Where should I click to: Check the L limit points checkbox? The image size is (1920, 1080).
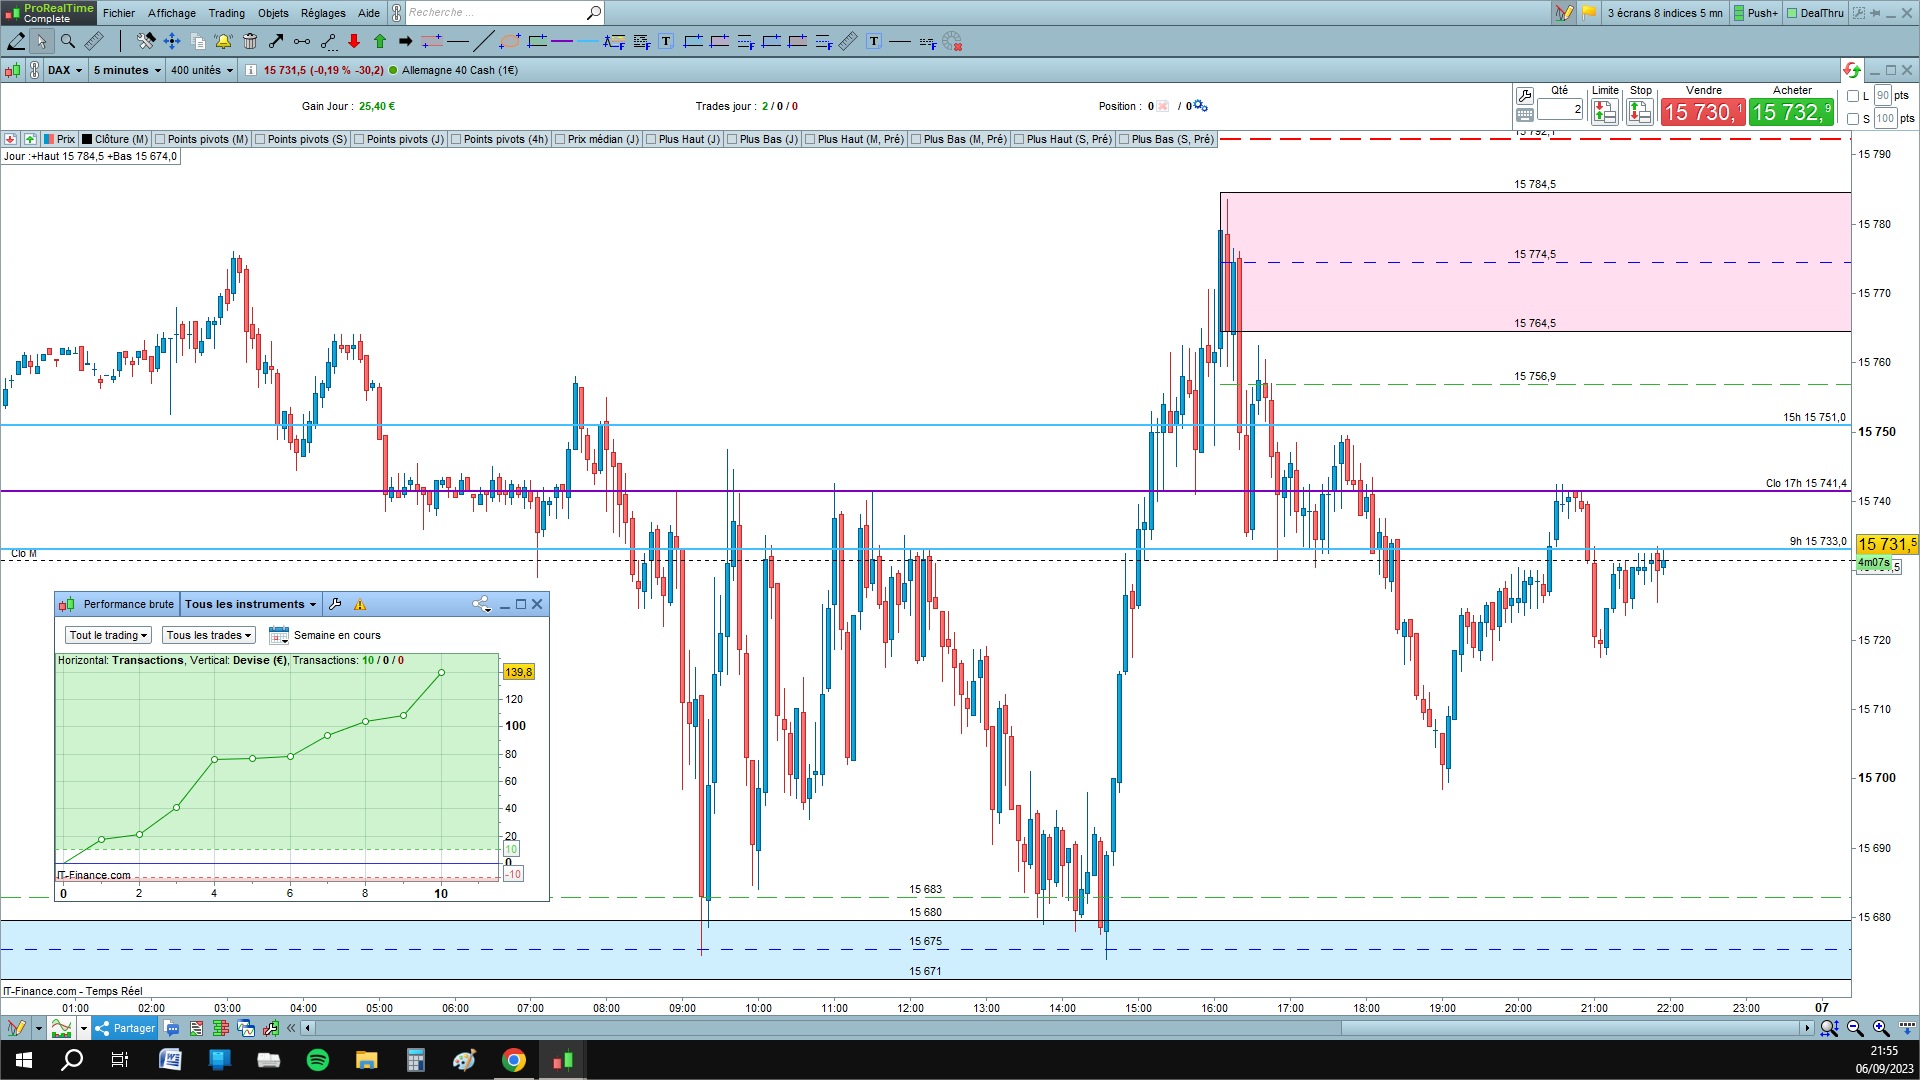pyautogui.click(x=1853, y=96)
